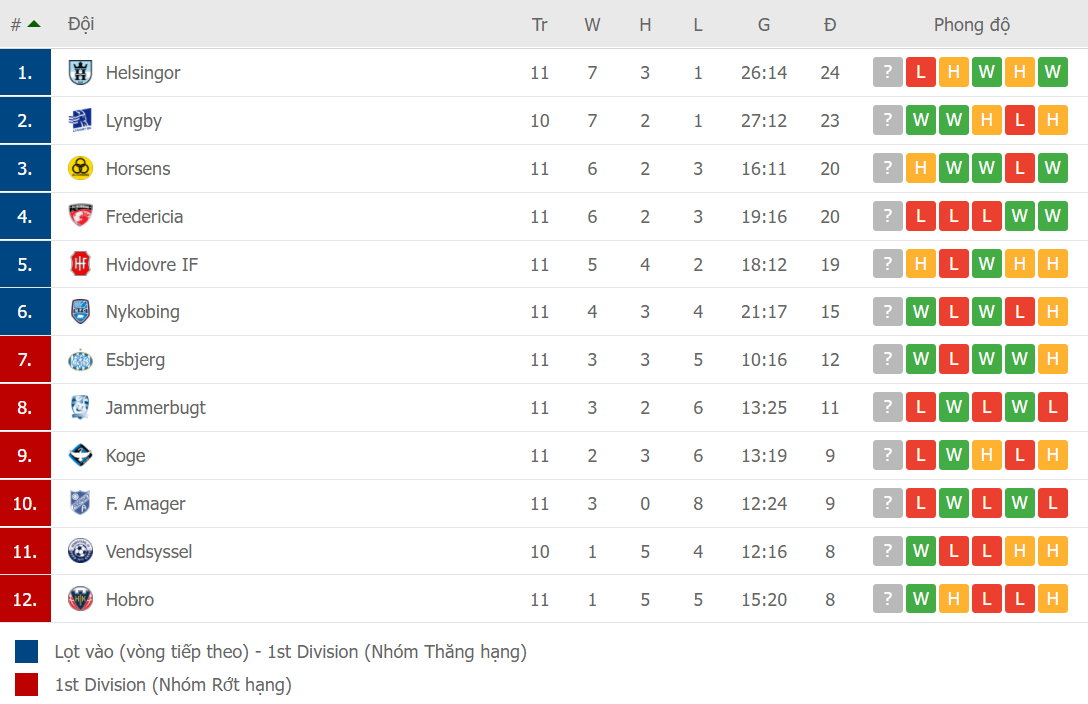The image size is (1088, 704).
Task: Click the Helsingor team crest icon
Action: (x=80, y=73)
